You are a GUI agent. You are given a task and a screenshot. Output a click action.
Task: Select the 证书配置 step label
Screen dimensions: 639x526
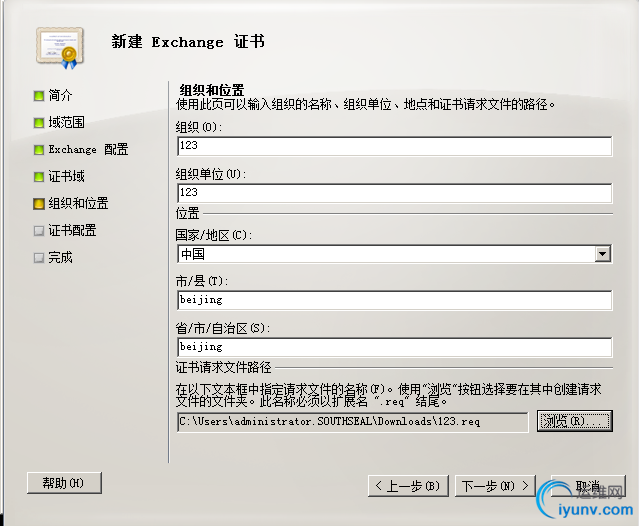pos(72,230)
